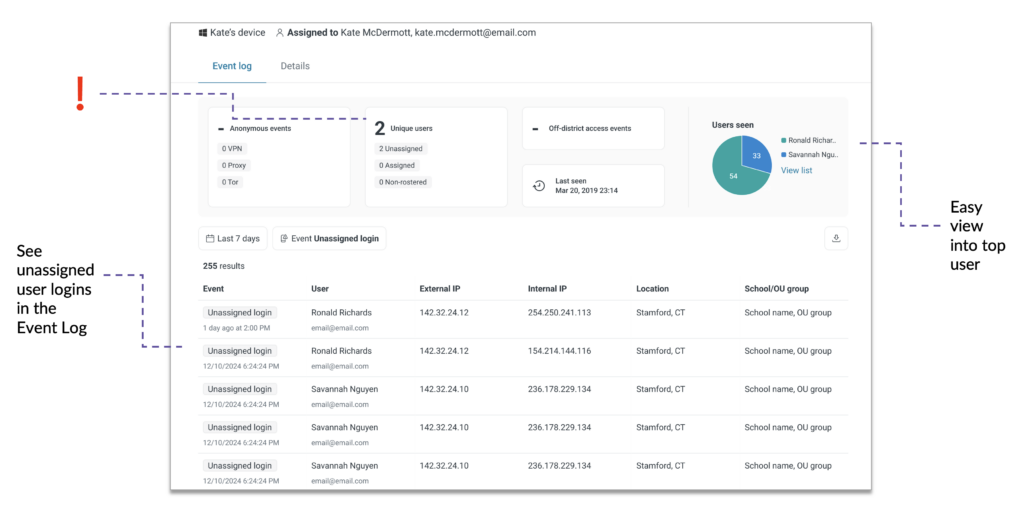
Task: Click the blue Savannah Nguyen legend square
Action: click(x=783, y=155)
